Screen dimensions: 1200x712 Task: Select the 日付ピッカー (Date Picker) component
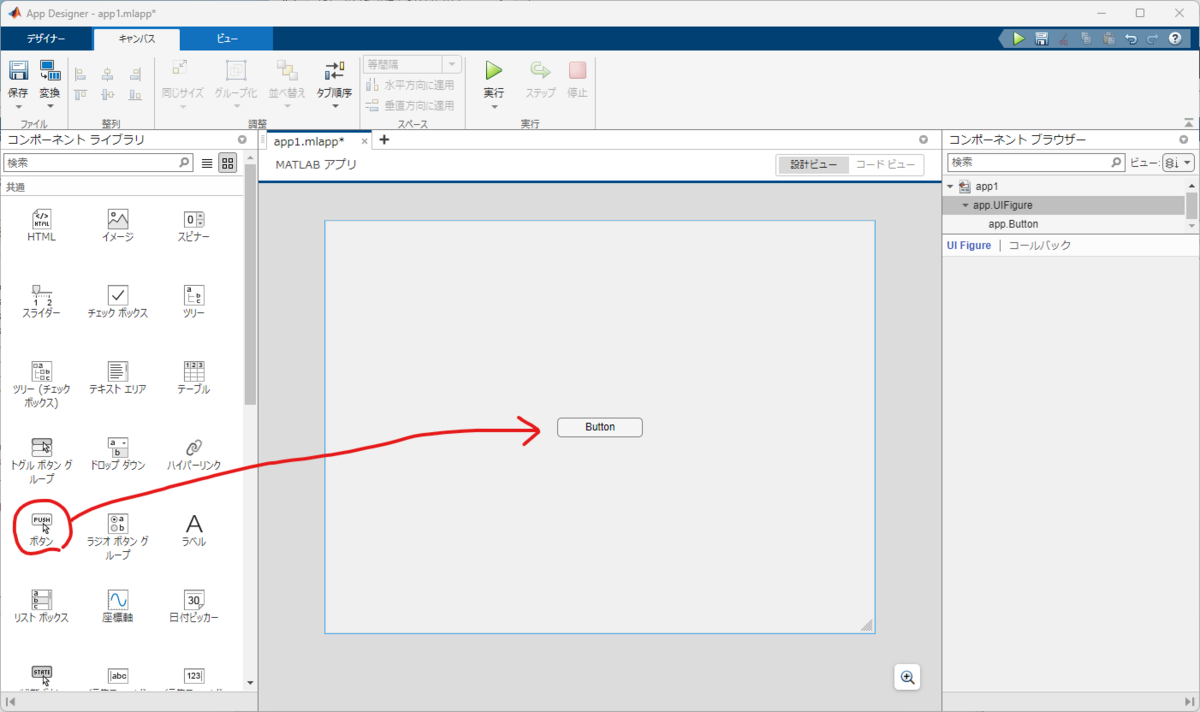(194, 606)
